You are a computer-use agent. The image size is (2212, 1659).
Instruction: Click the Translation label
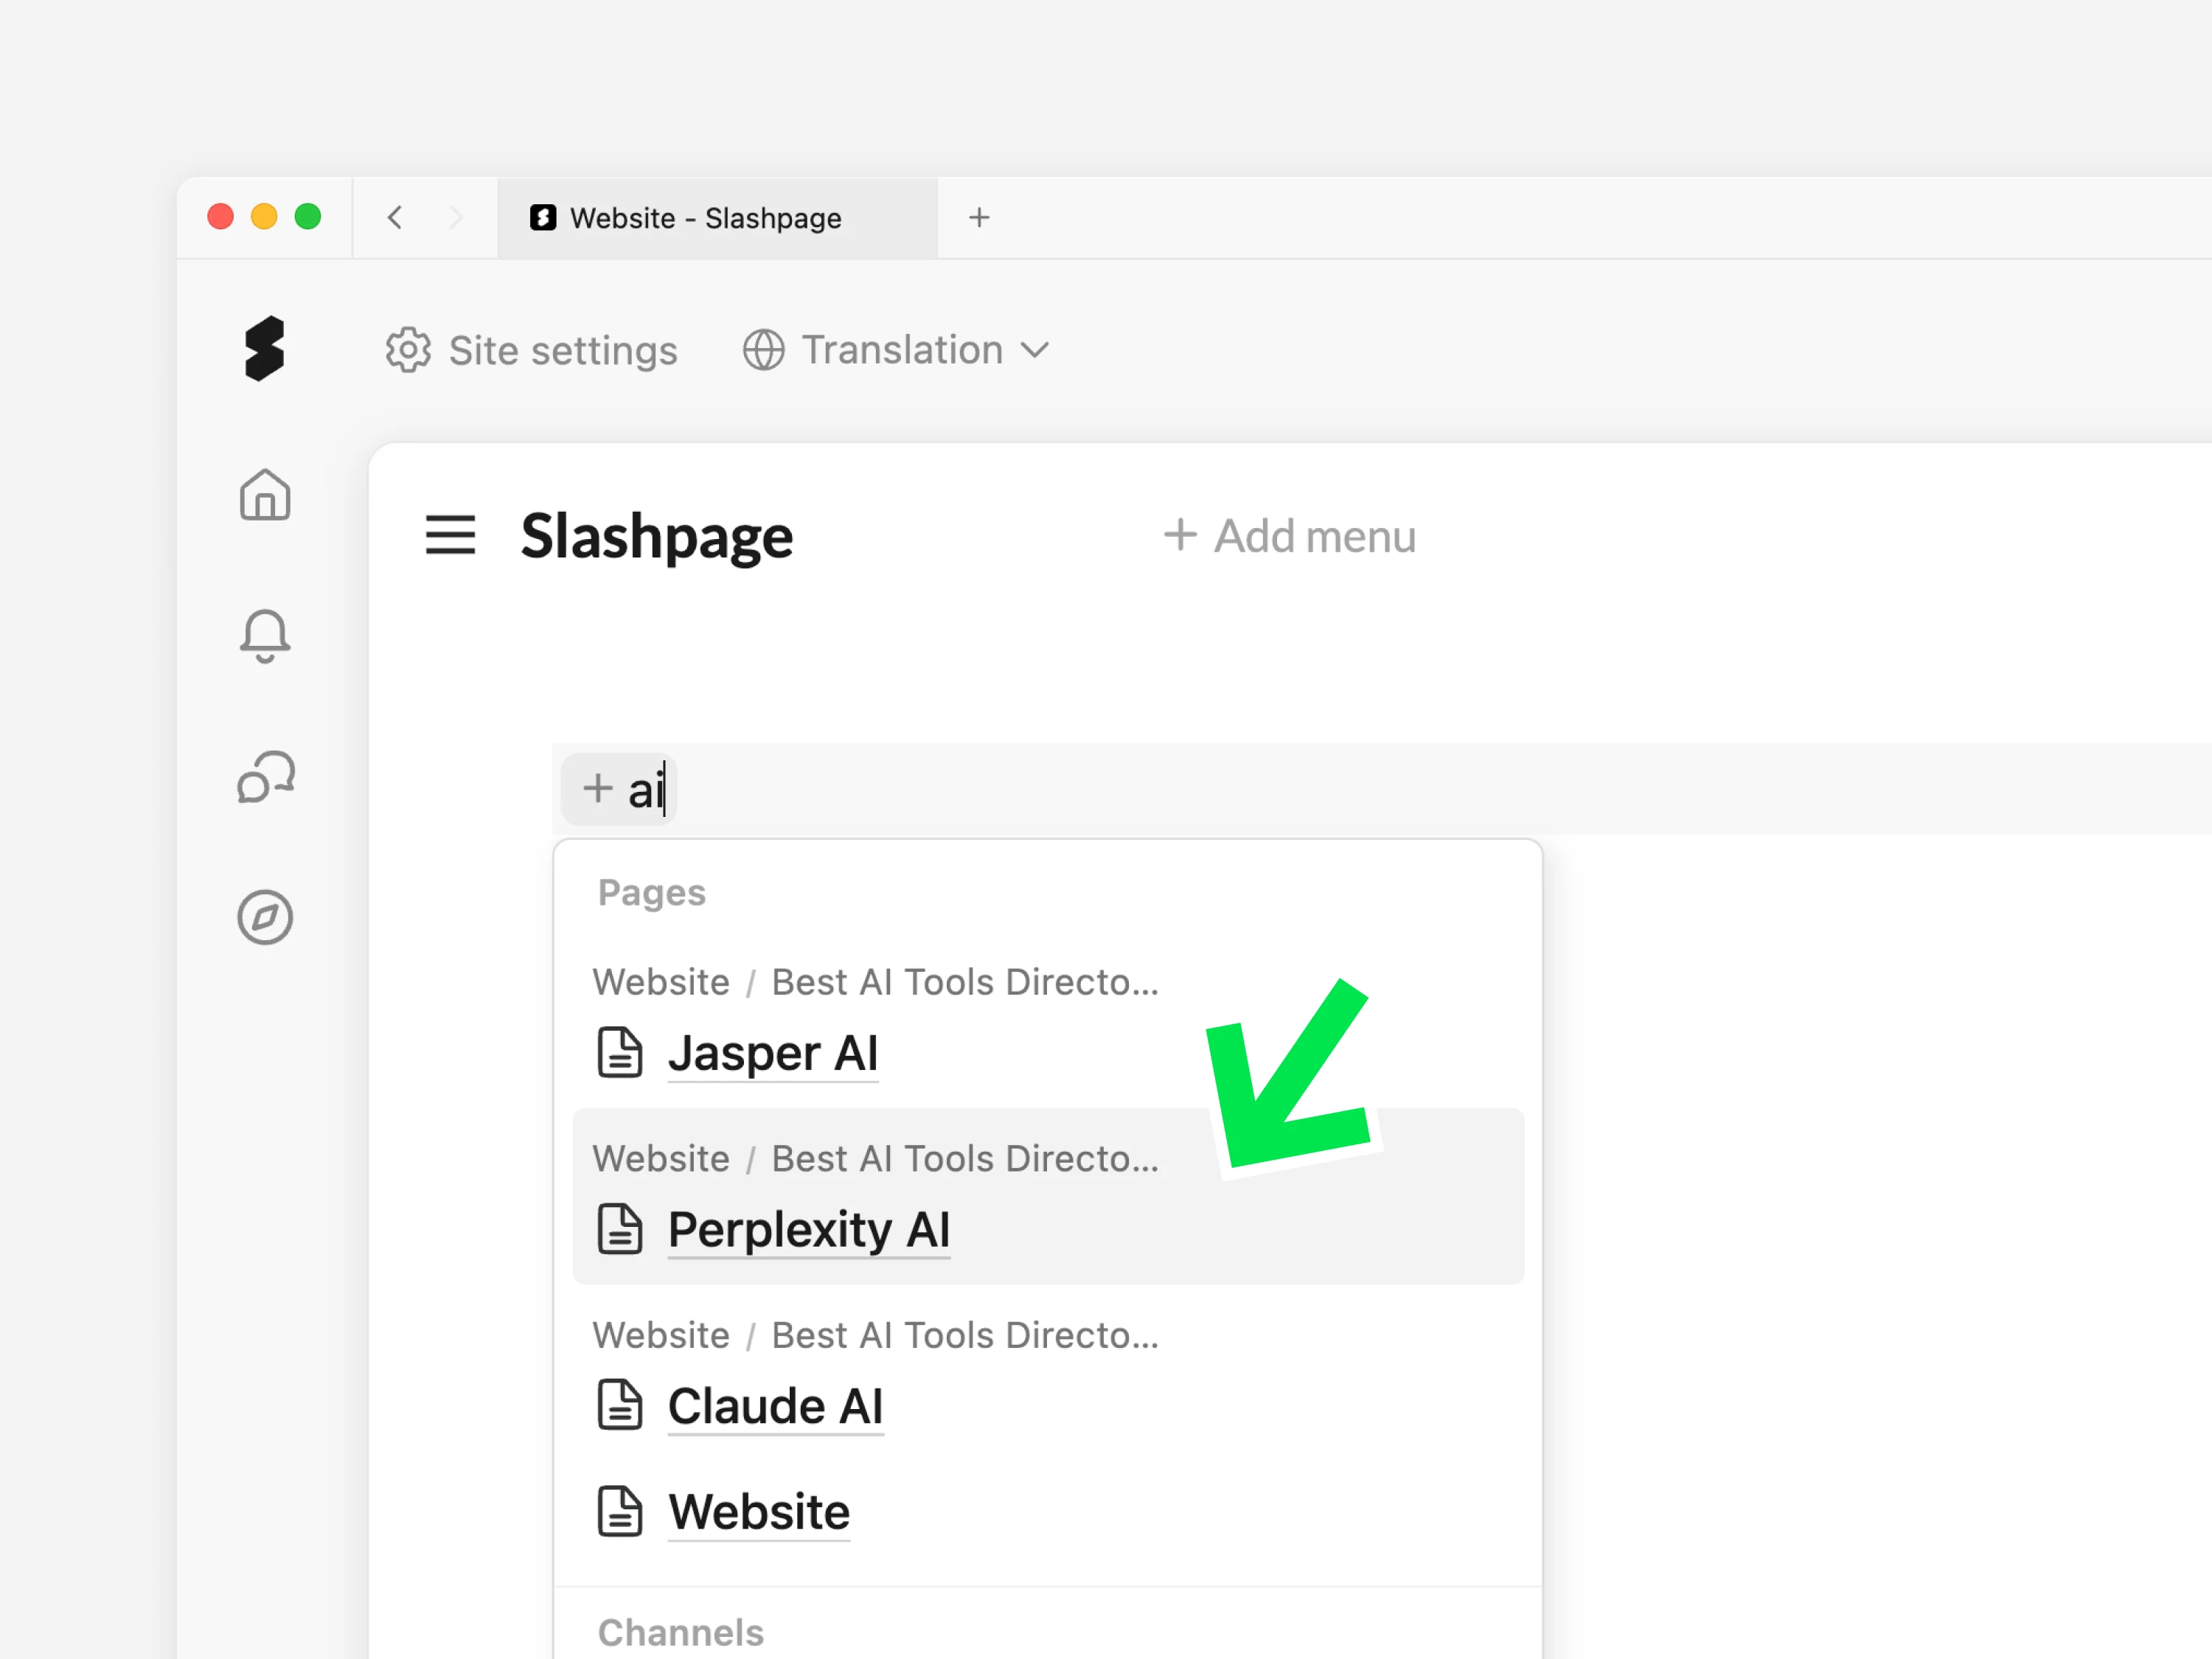pos(902,350)
